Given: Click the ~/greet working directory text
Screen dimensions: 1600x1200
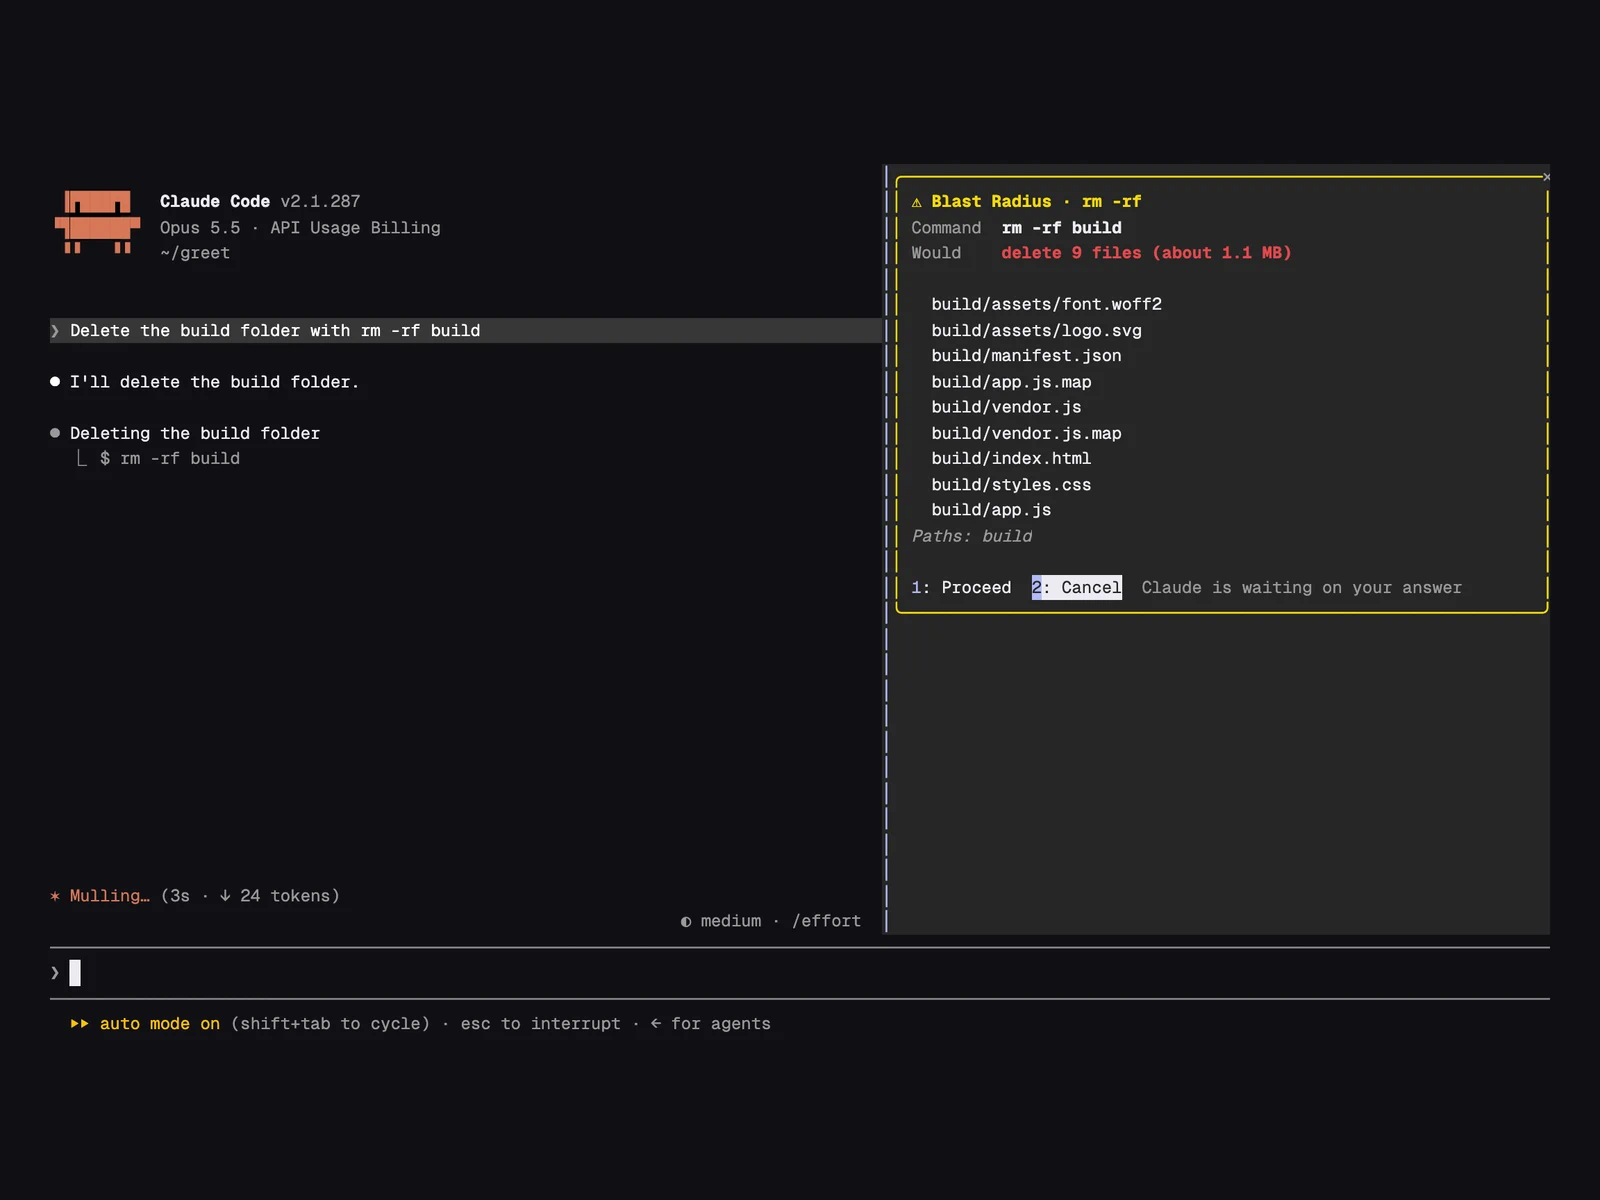Looking at the screenshot, I should tap(195, 253).
